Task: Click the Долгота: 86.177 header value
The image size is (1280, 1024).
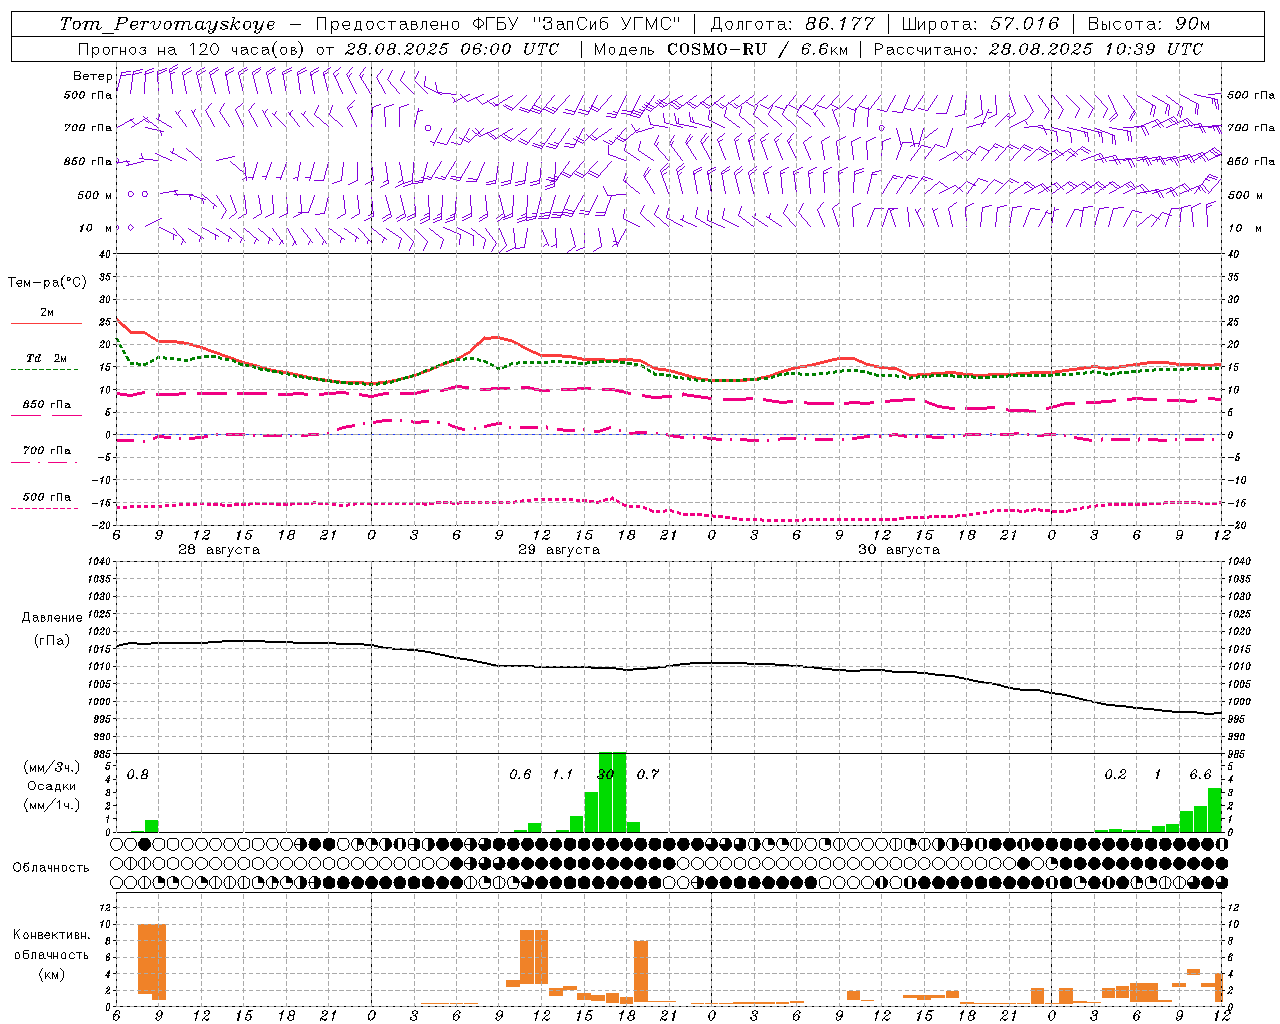Action: pos(792,24)
